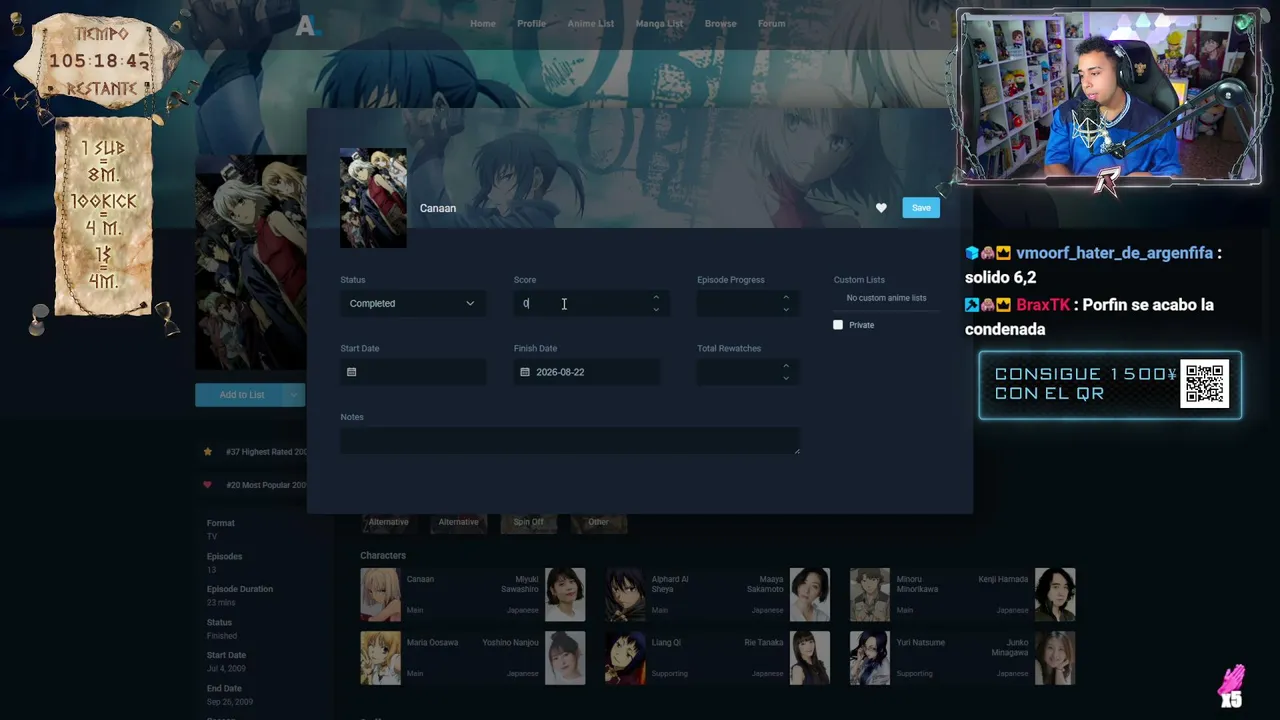The width and height of the screenshot is (1280, 720).
Task: Open Kenji Hamada's voice actor photo
Action: pos(1055,595)
